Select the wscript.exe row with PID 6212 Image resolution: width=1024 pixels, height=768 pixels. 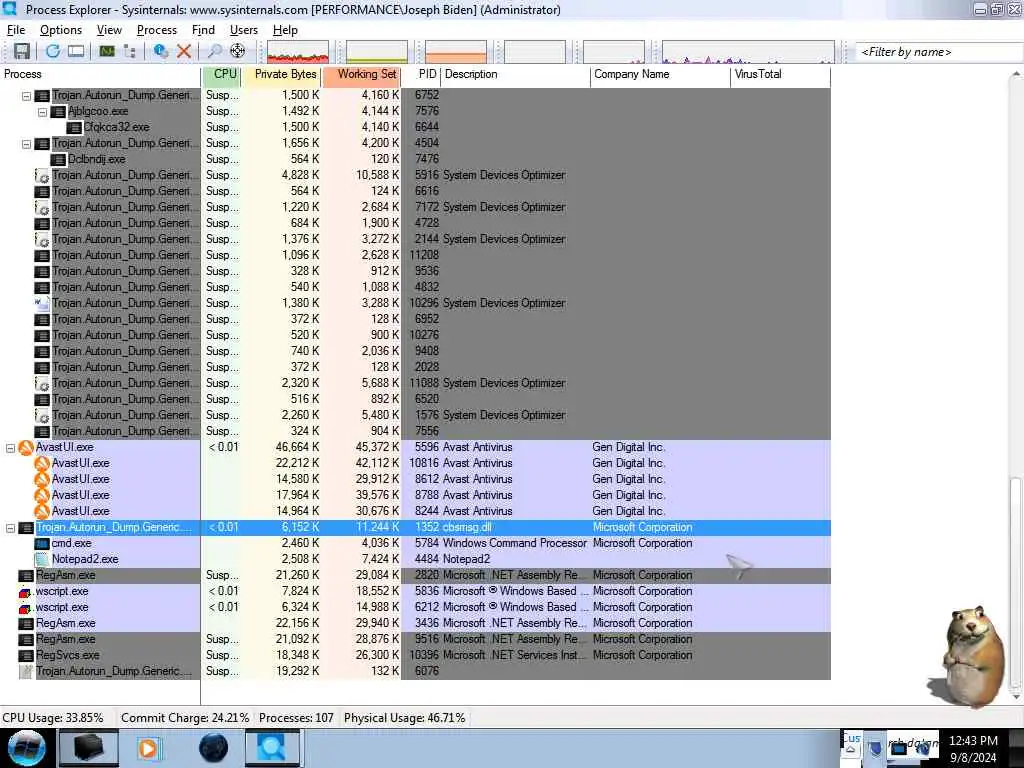(415, 607)
